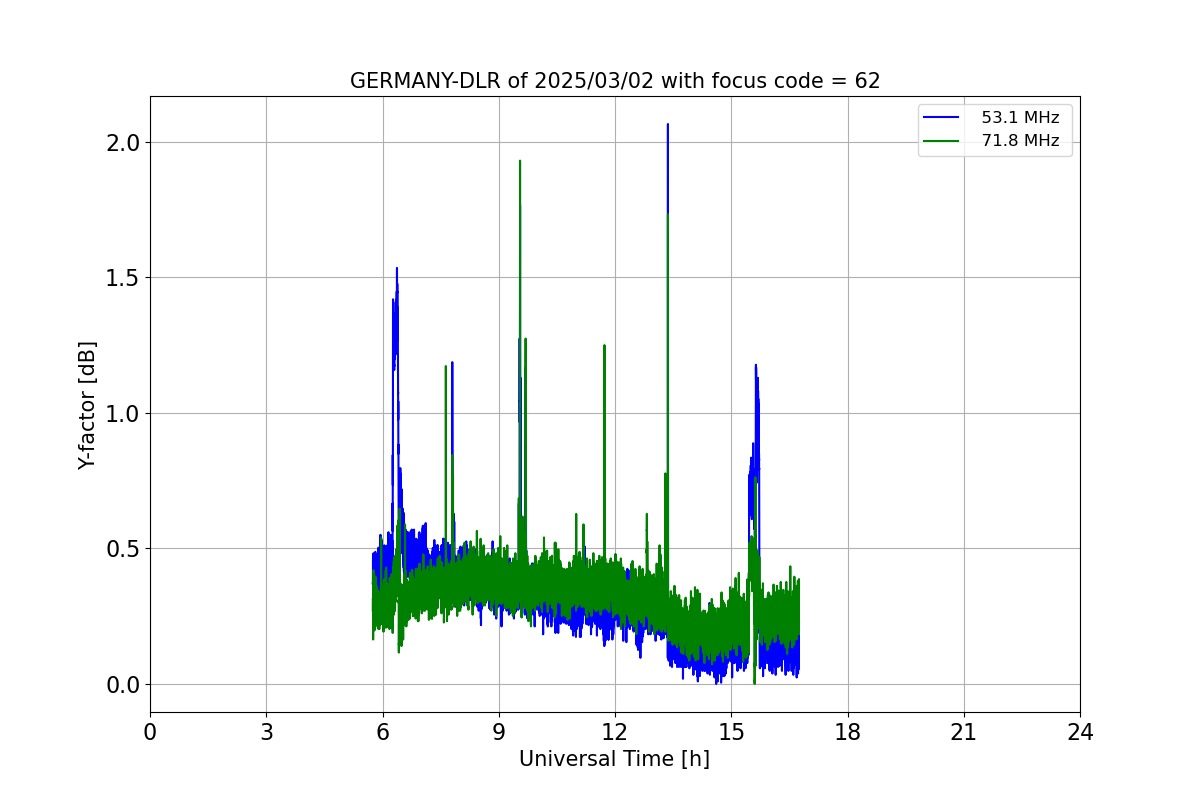Click the y-axis tick label '1.5'

123,278
